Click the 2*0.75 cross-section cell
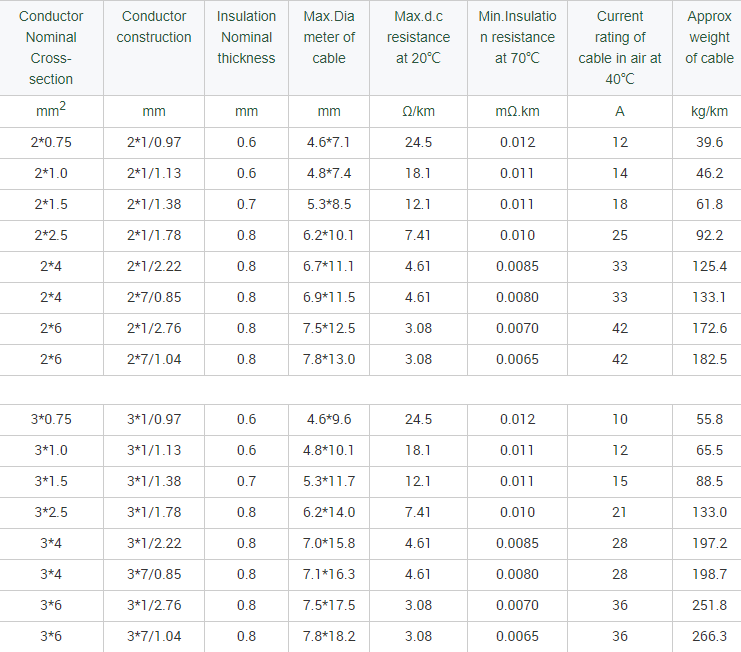 pos(51,142)
